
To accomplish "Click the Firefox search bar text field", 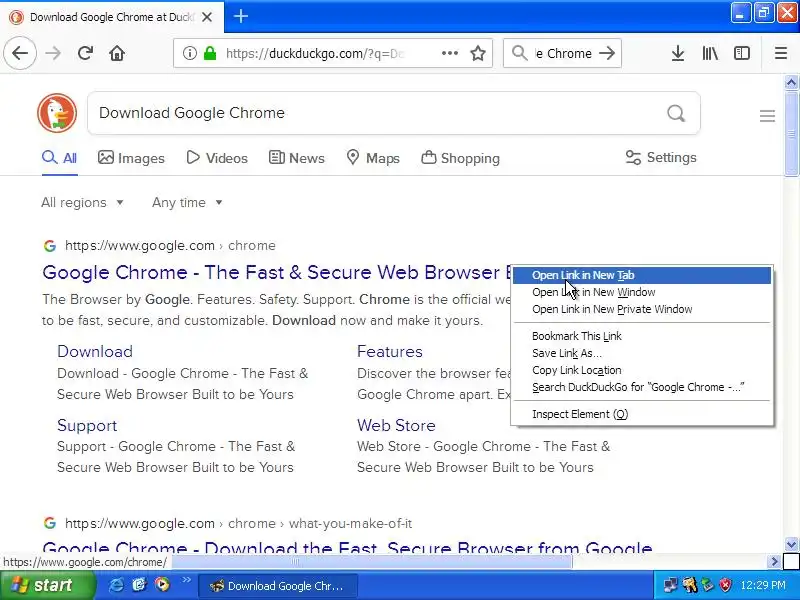I will [563, 53].
